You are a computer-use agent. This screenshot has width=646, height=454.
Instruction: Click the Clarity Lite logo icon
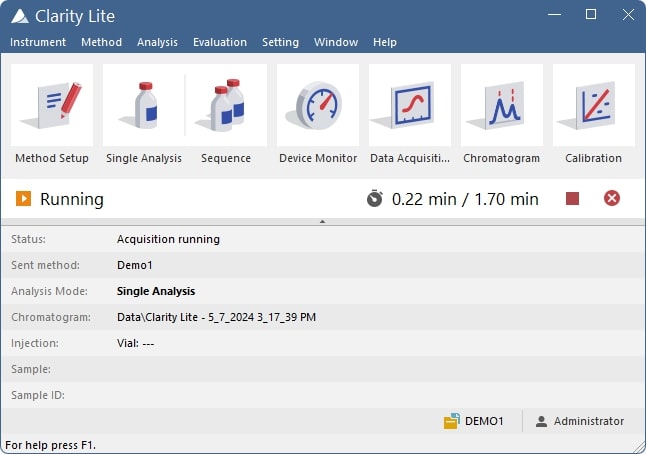20,16
